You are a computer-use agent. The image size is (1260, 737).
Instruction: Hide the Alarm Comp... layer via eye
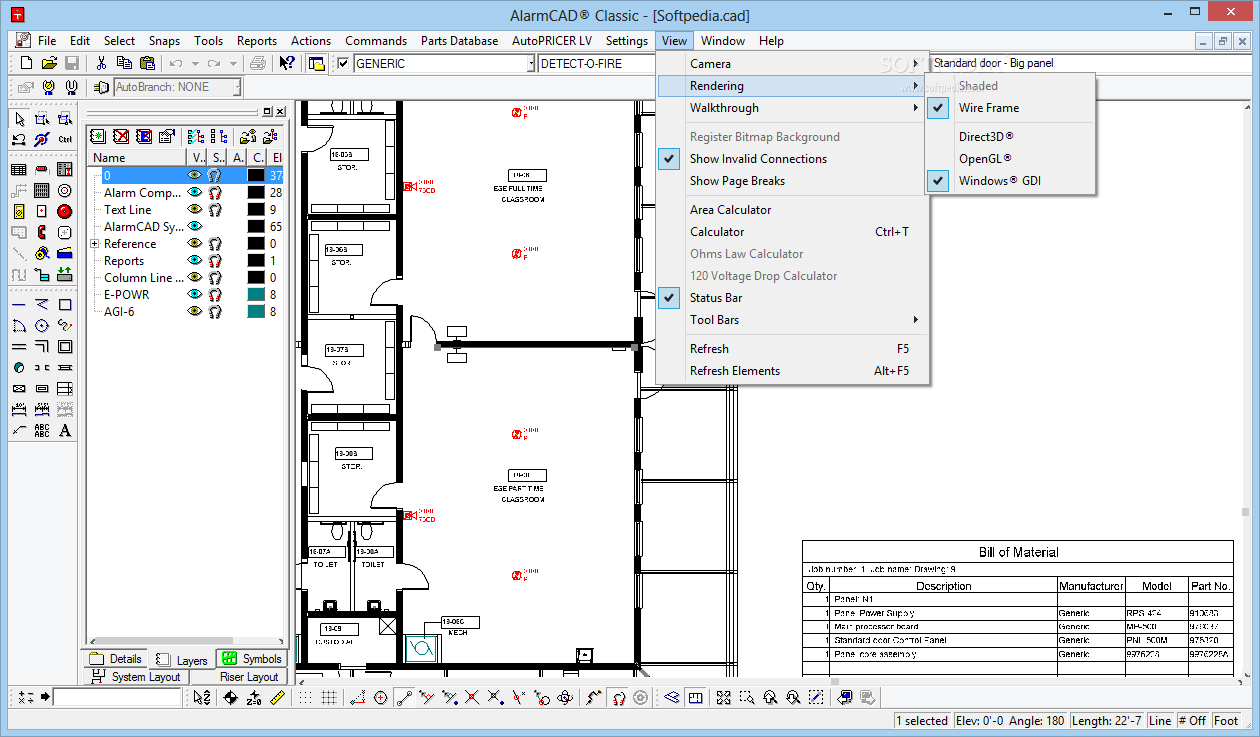click(195, 192)
